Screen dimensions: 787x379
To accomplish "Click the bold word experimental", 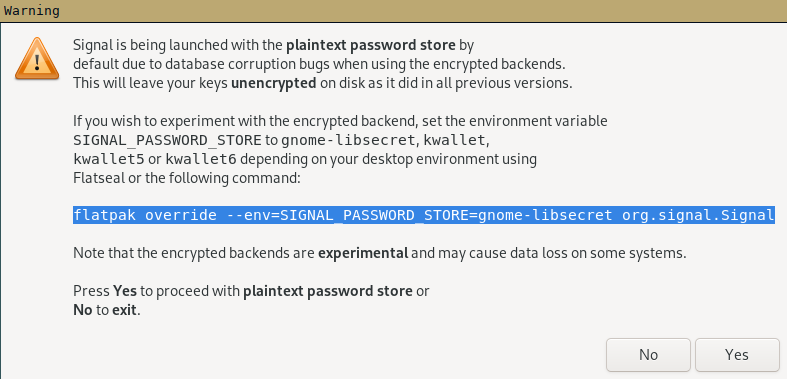I will click(x=363, y=254).
